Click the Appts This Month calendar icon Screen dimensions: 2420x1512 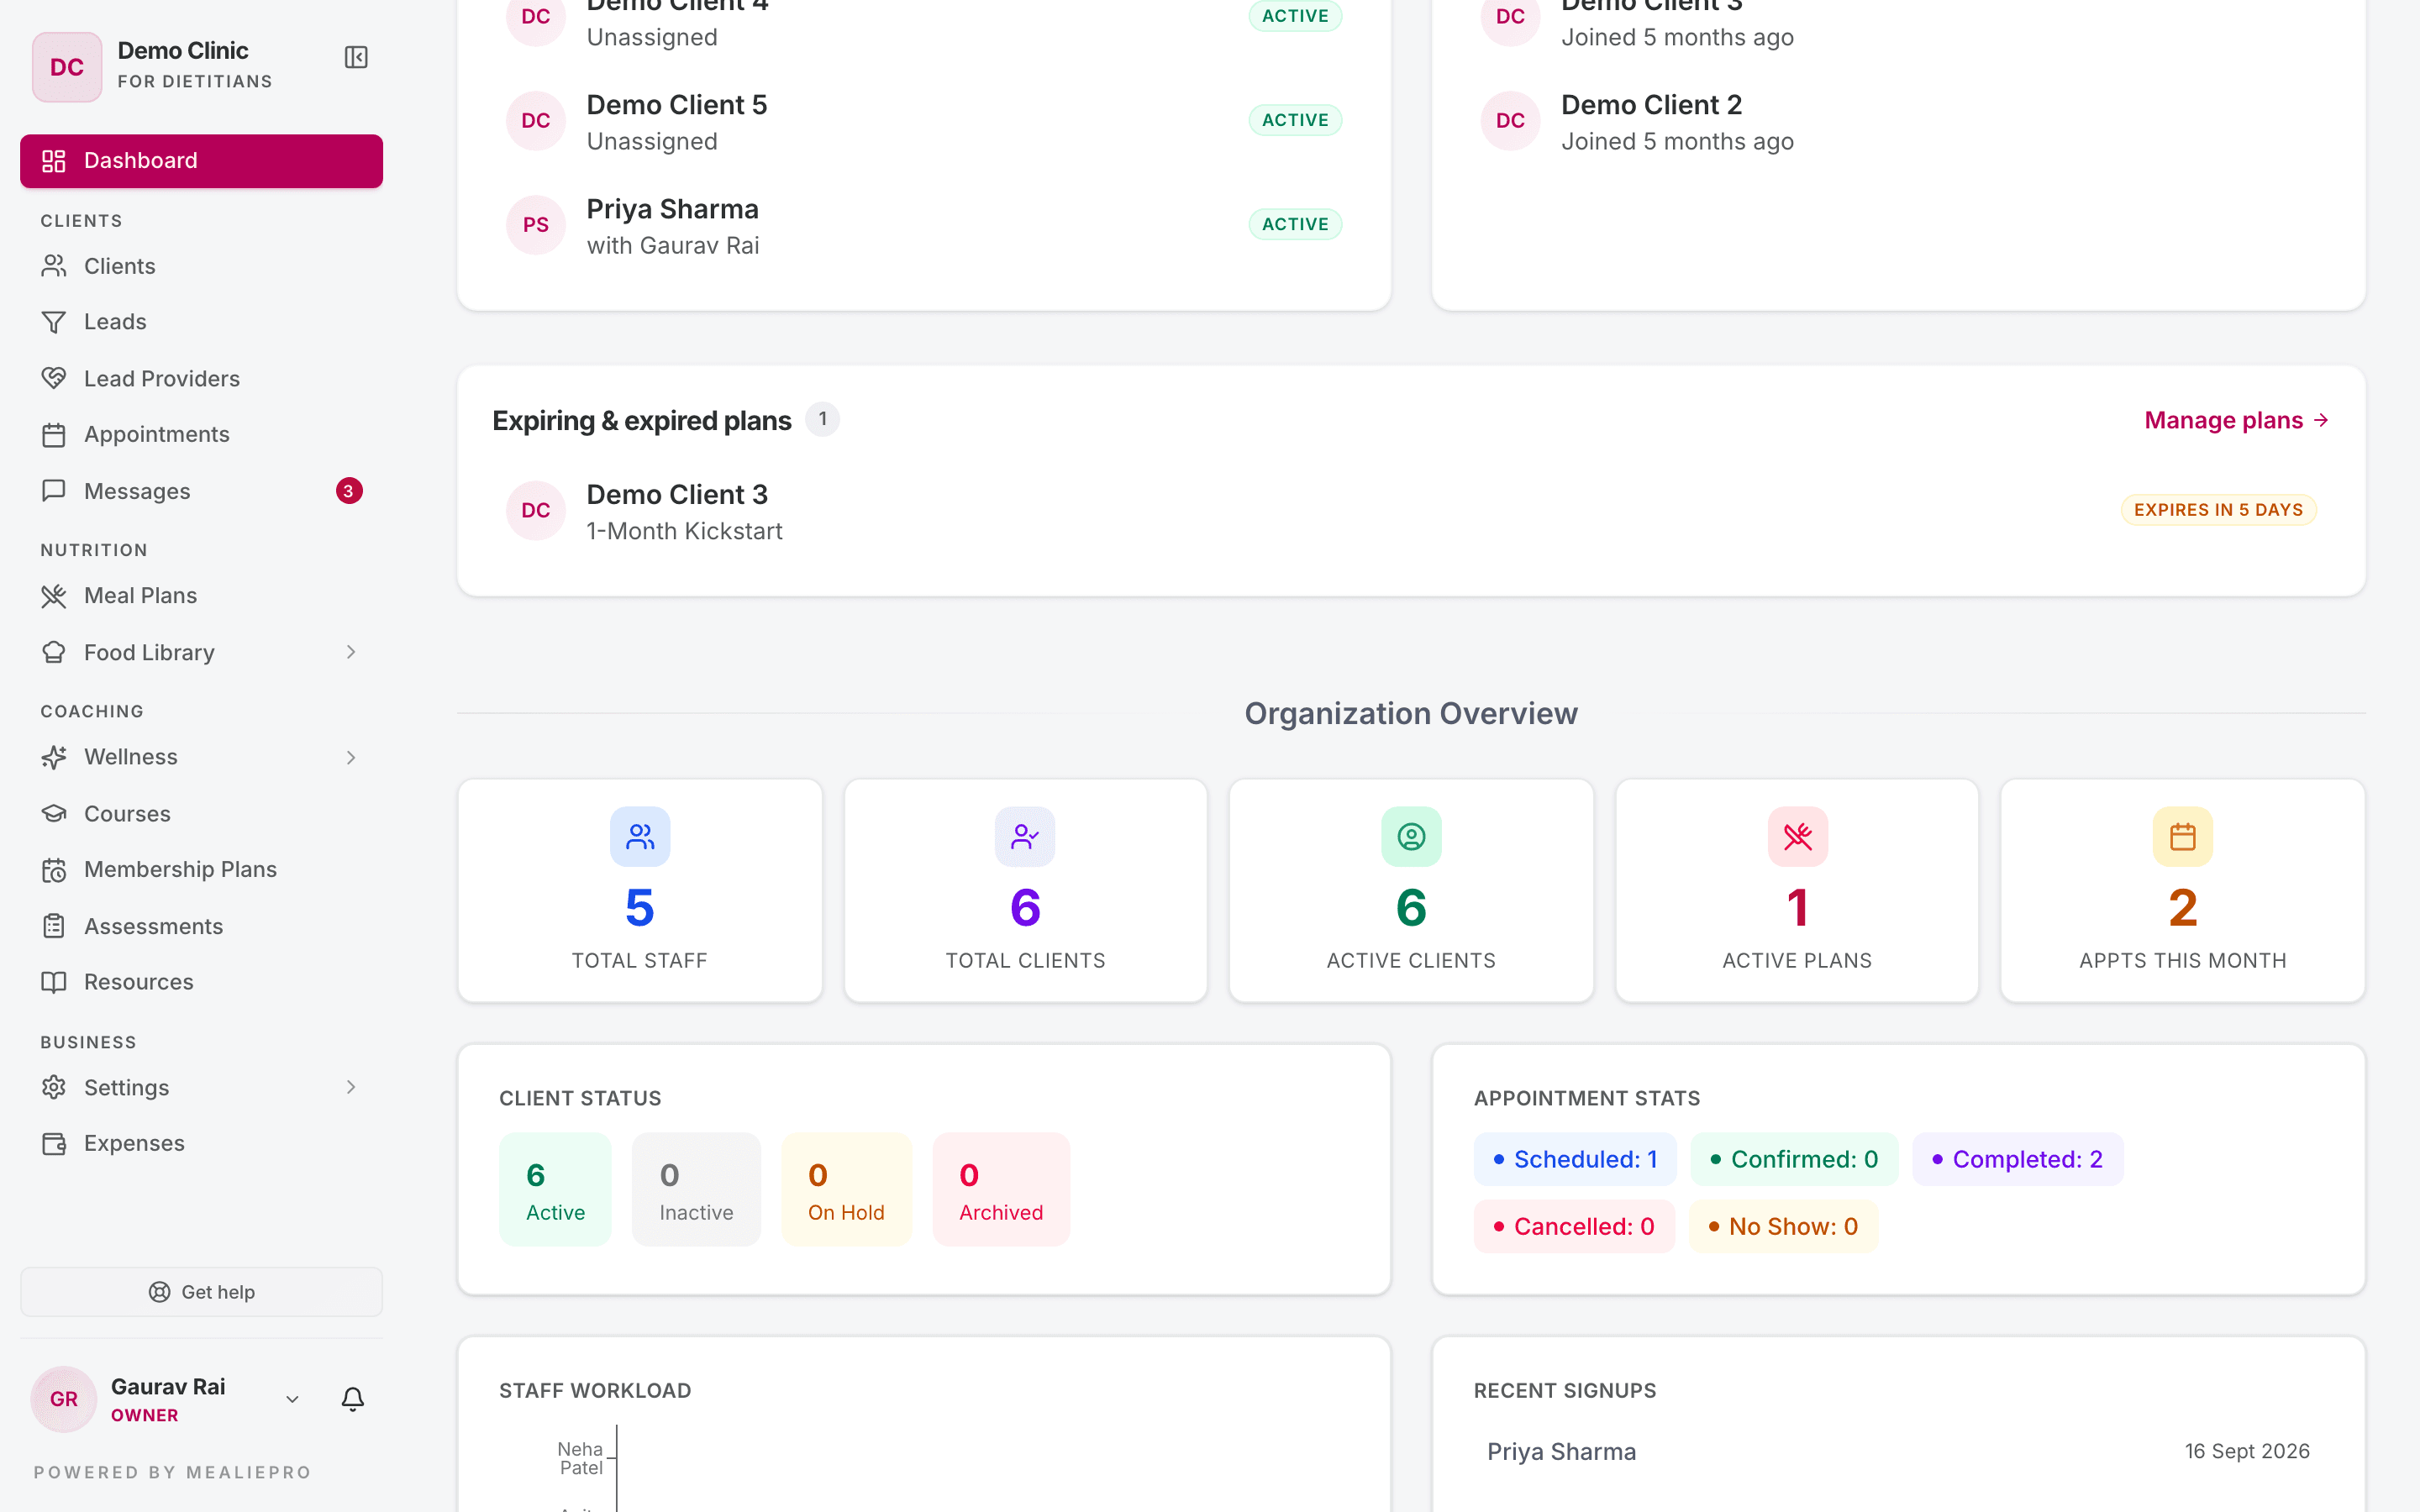click(2182, 836)
